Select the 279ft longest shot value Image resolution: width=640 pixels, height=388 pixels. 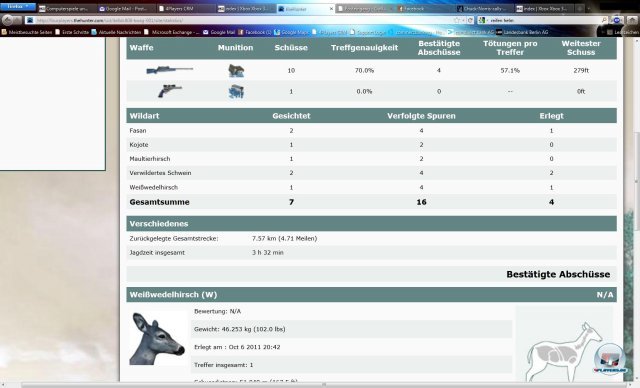(581, 71)
